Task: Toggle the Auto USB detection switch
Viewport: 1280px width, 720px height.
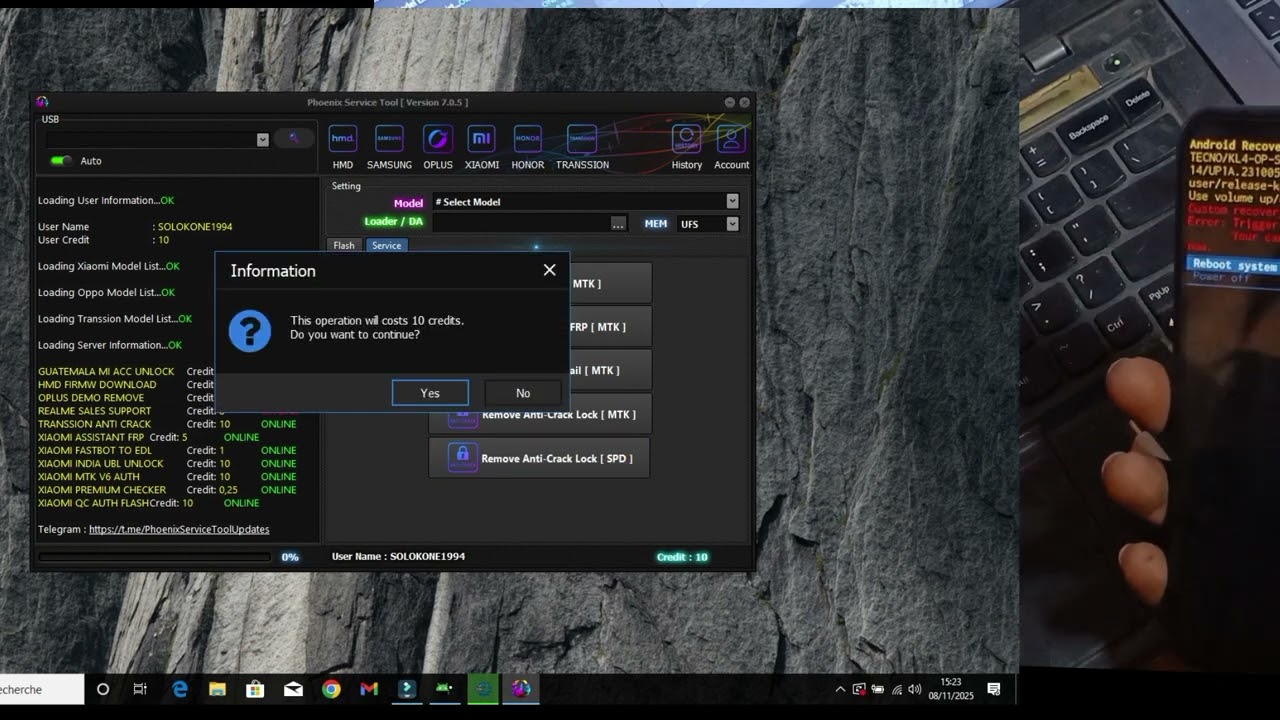Action: point(62,160)
